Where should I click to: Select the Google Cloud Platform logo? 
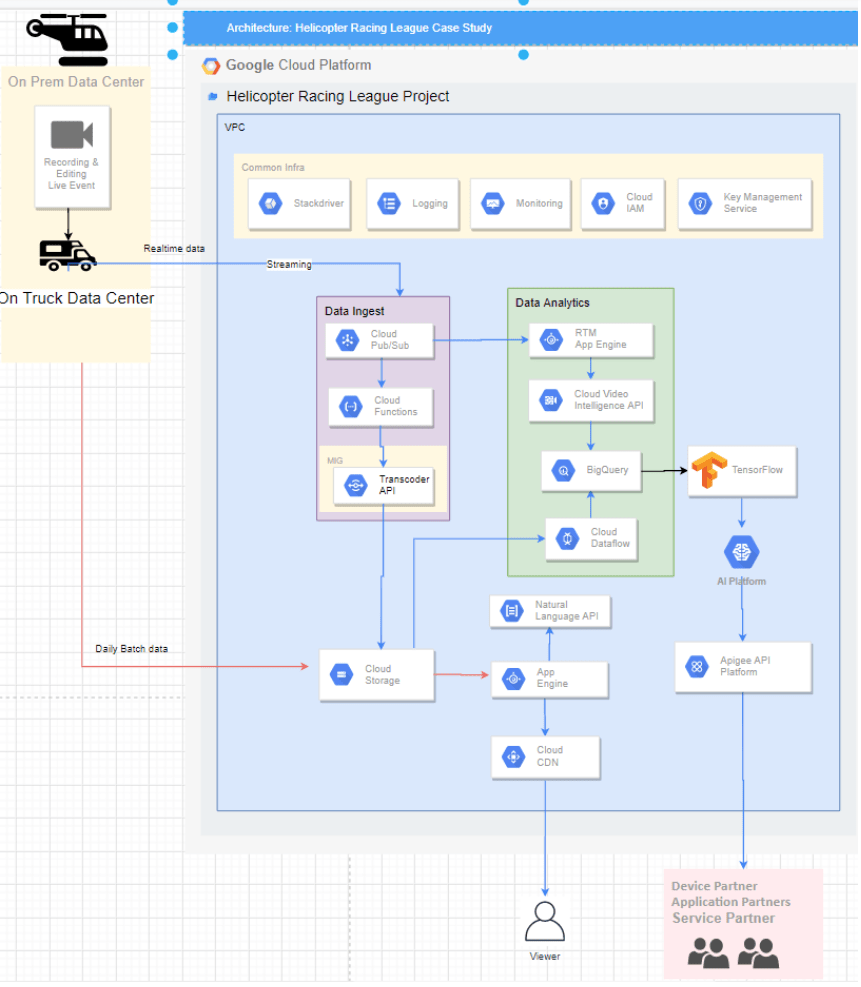211,65
